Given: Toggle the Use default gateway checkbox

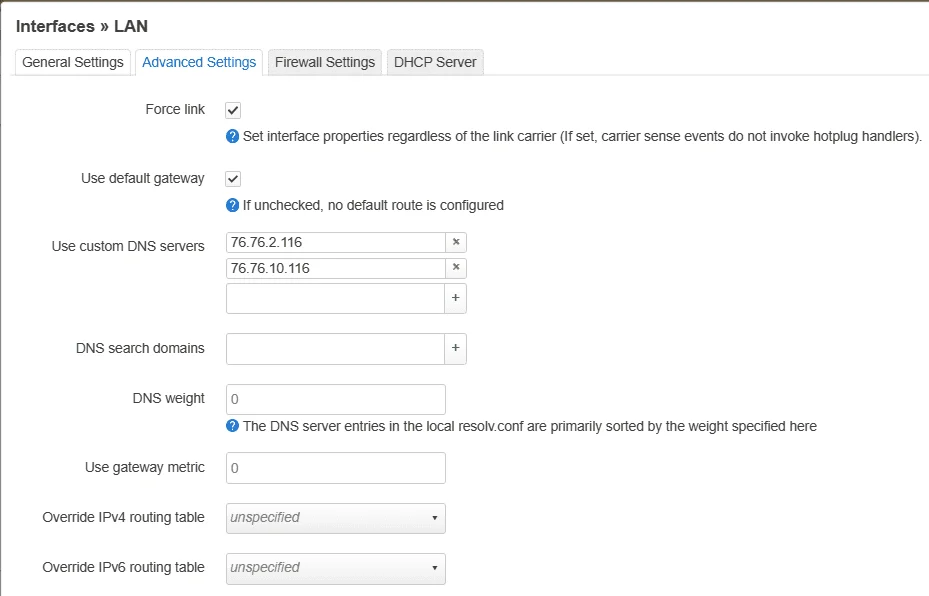Looking at the screenshot, I should click(x=233, y=179).
